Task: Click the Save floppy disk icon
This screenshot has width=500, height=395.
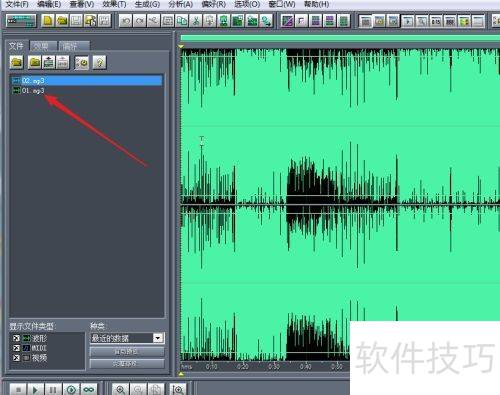Action: pos(76,21)
